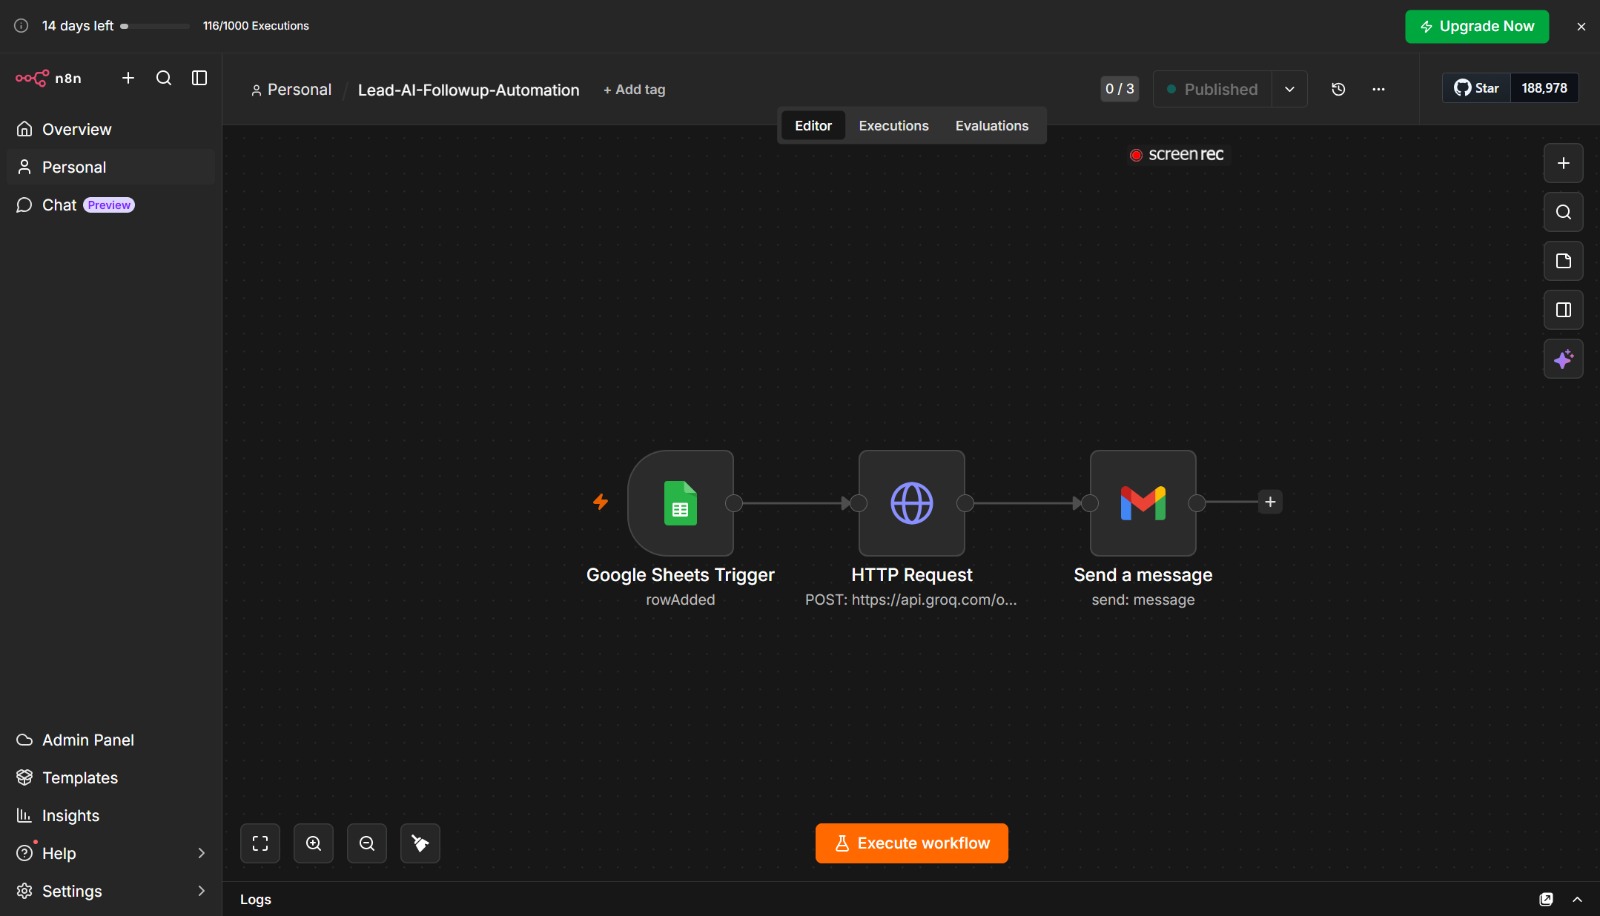The image size is (1600, 916).
Task: Edit workflow name Lead-AI-Followup-Automation
Action: [468, 90]
